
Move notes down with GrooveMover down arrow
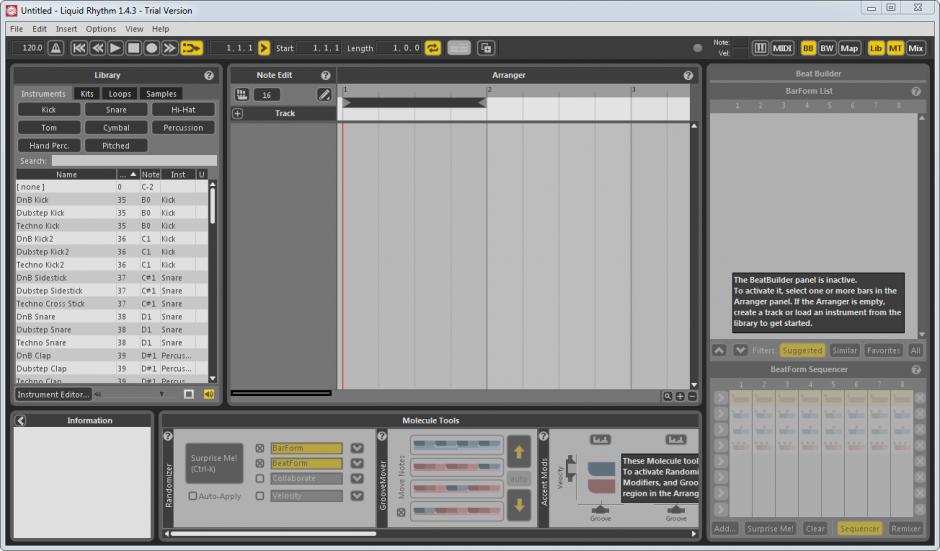click(519, 505)
